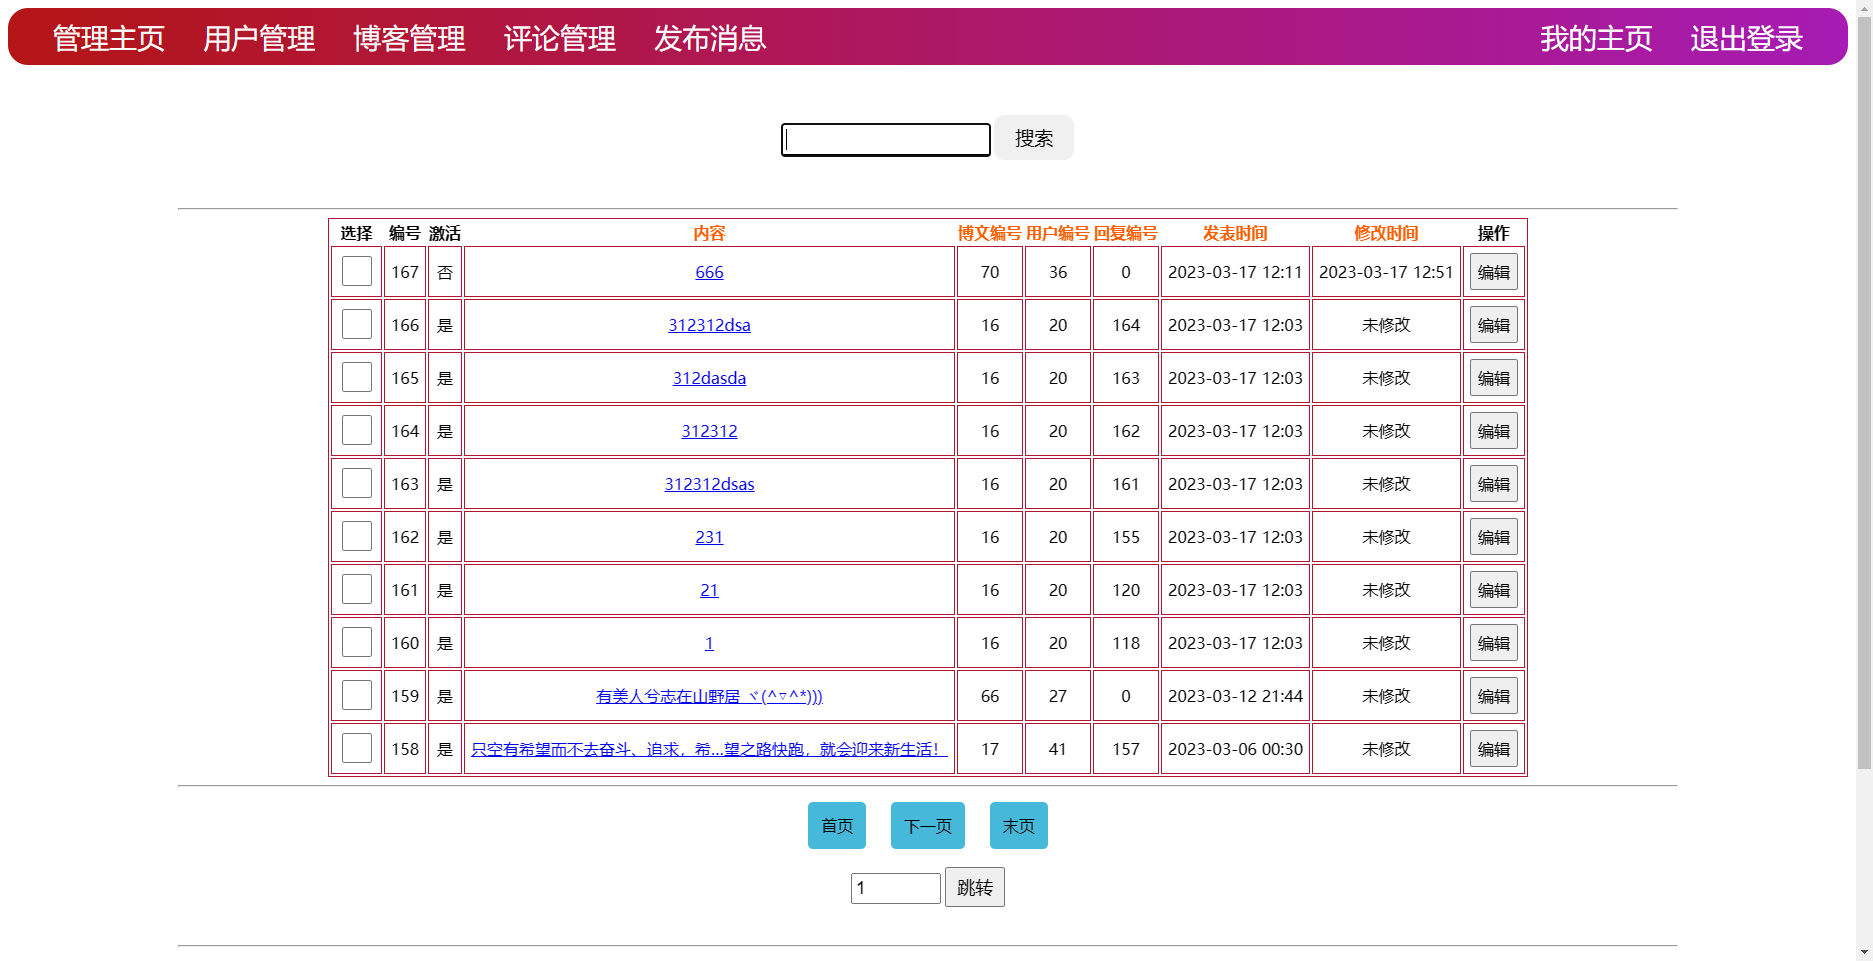Open 评论管理 in the navigation bar

click(559, 39)
